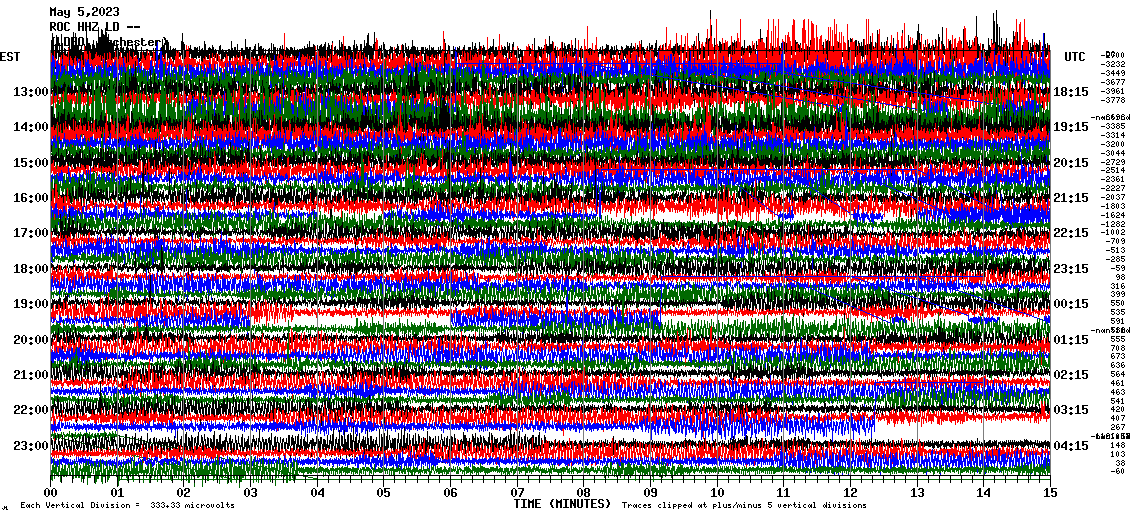Select minute 15 on the time axis

[x=1049, y=492]
